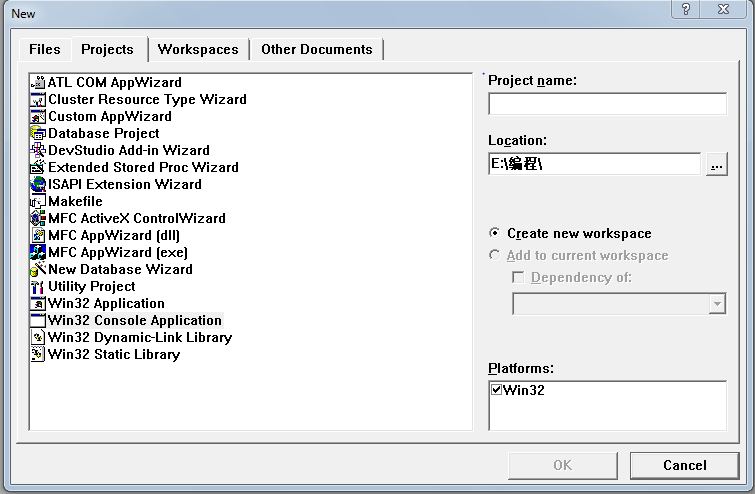Expand the Dependency of dropdown list

point(716,304)
